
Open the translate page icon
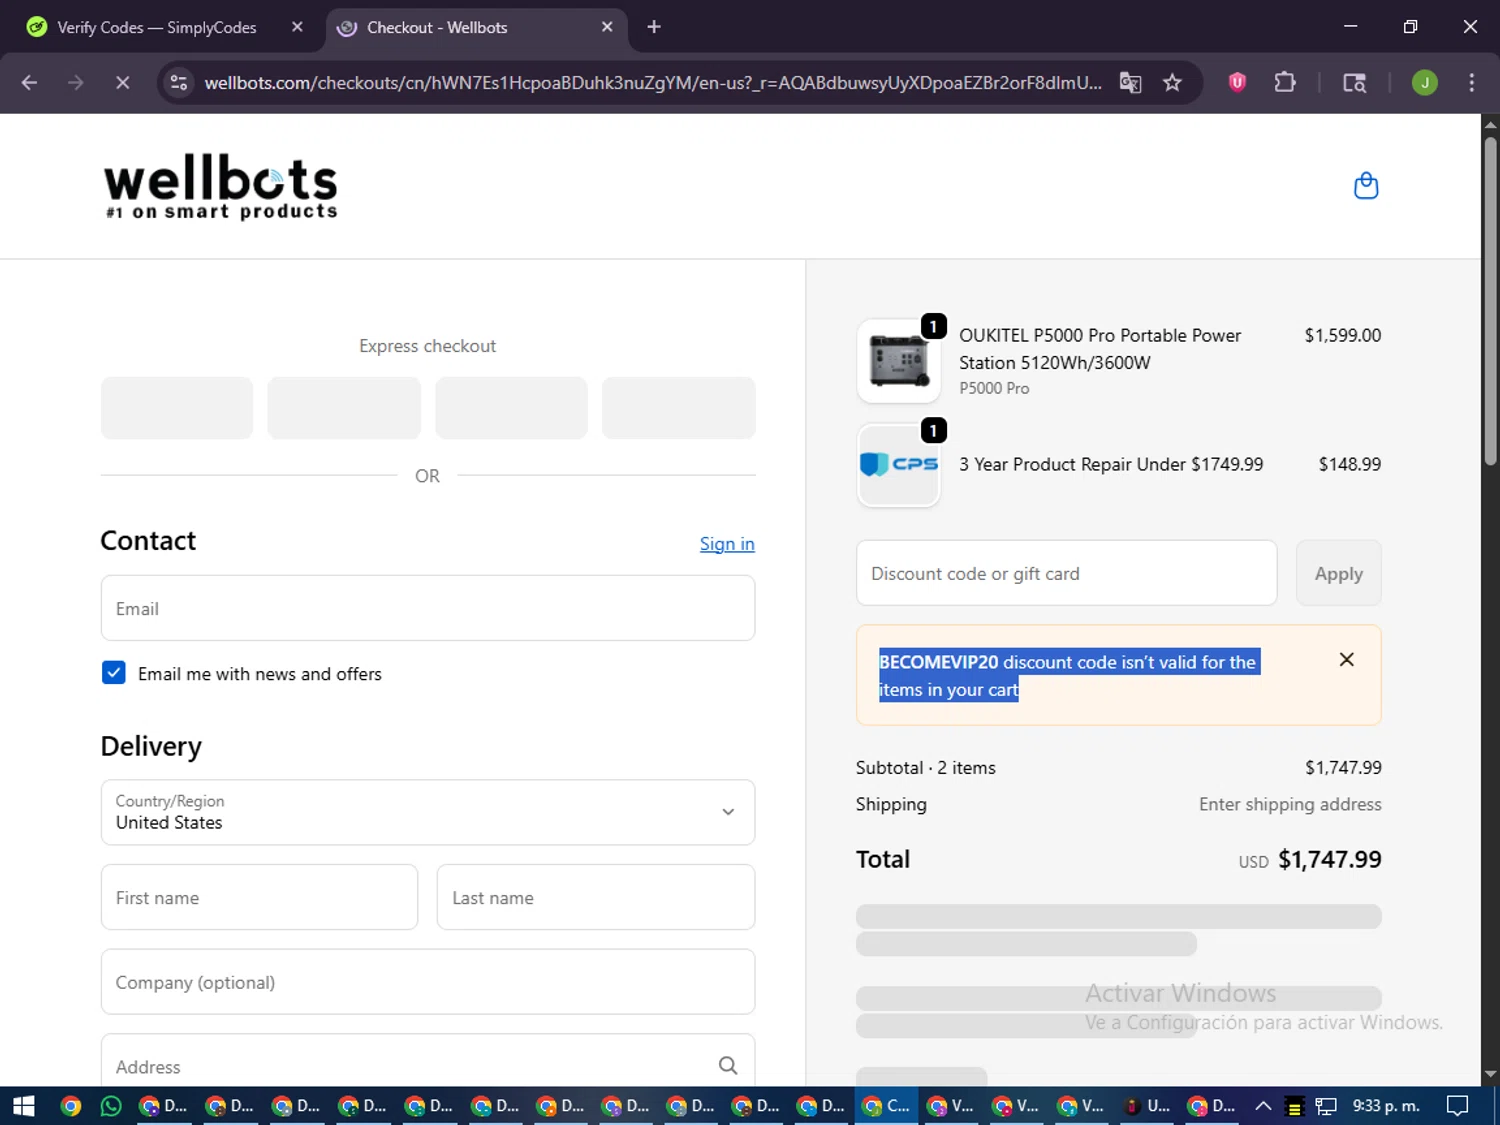click(x=1130, y=83)
